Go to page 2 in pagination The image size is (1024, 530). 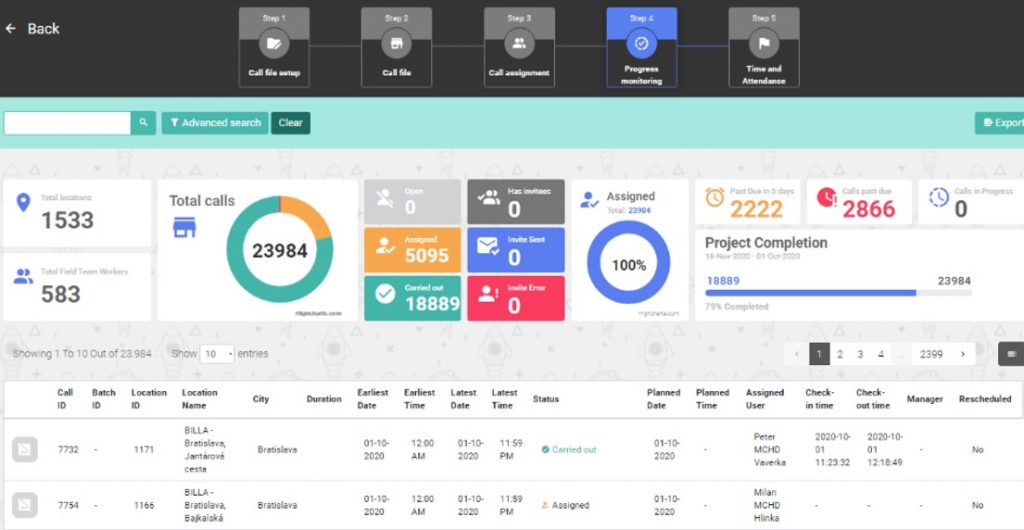coord(840,354)
